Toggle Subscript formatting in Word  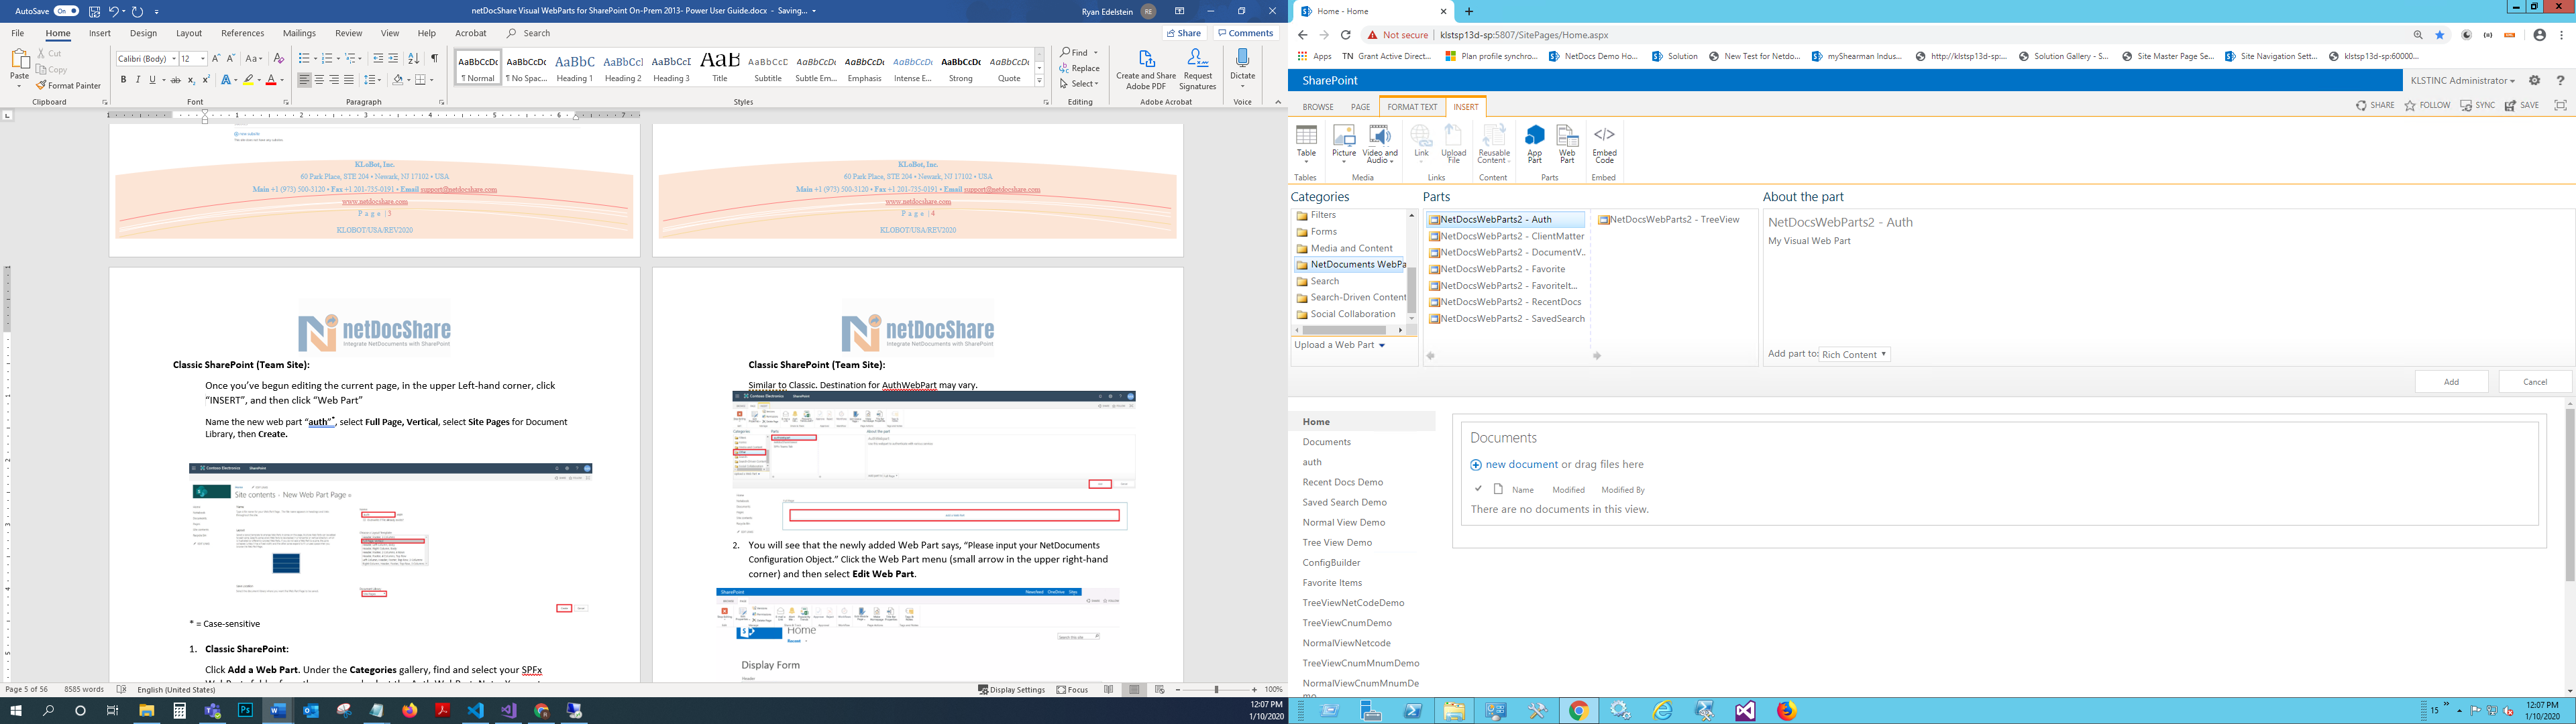click(x=191, y=80)
